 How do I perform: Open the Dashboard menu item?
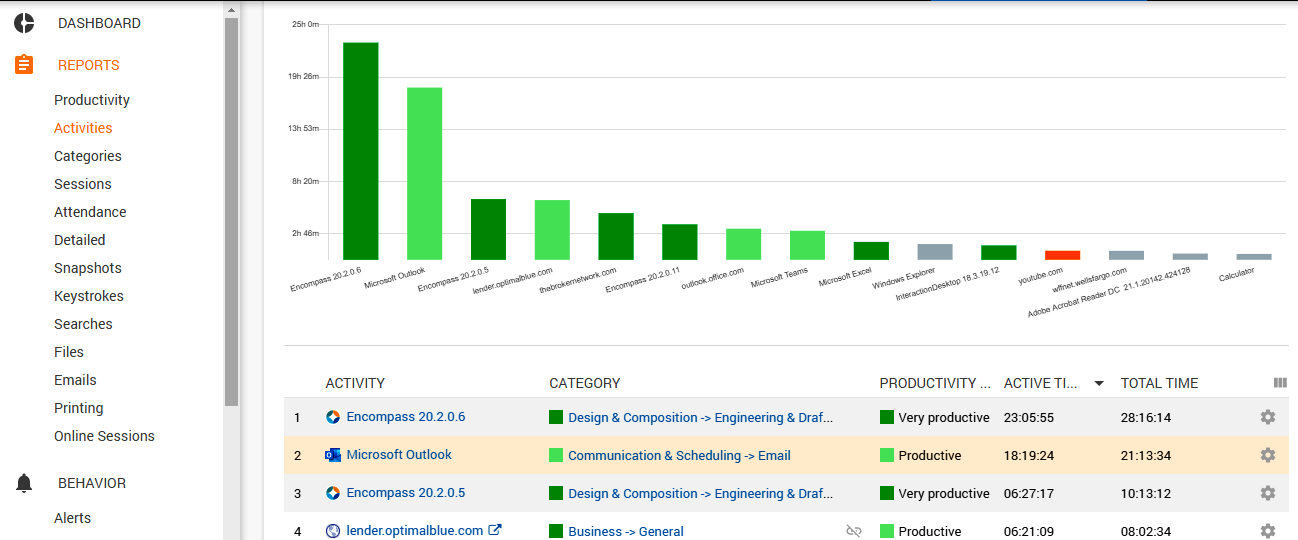(99, 23)
